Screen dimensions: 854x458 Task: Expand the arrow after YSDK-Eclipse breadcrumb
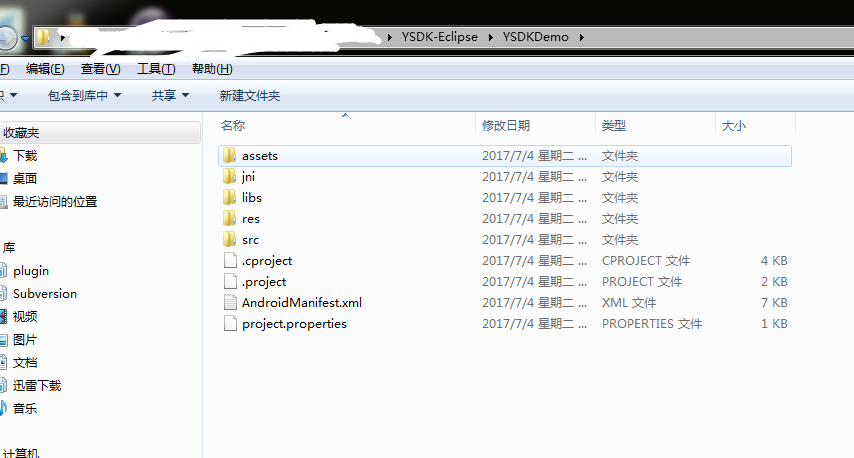pyautogui.click(x=491, y=37)
